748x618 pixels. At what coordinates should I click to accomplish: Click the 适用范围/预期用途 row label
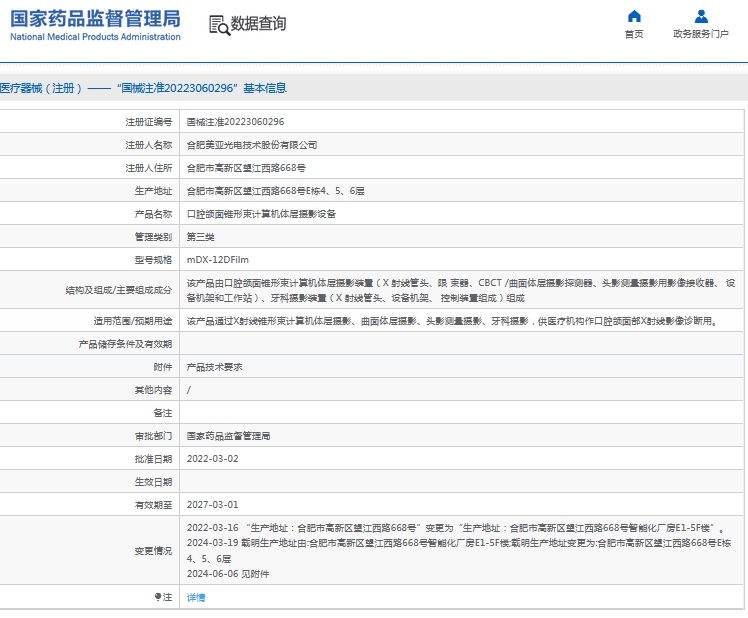point(133,321)
